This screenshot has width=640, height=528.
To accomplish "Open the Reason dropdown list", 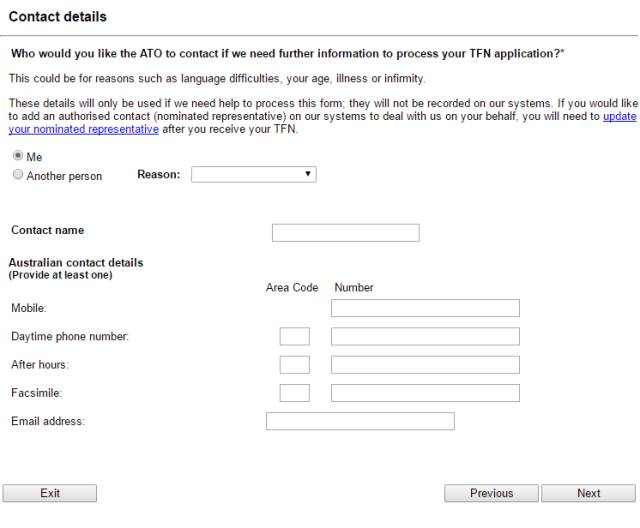I will (x=253, y=174).
